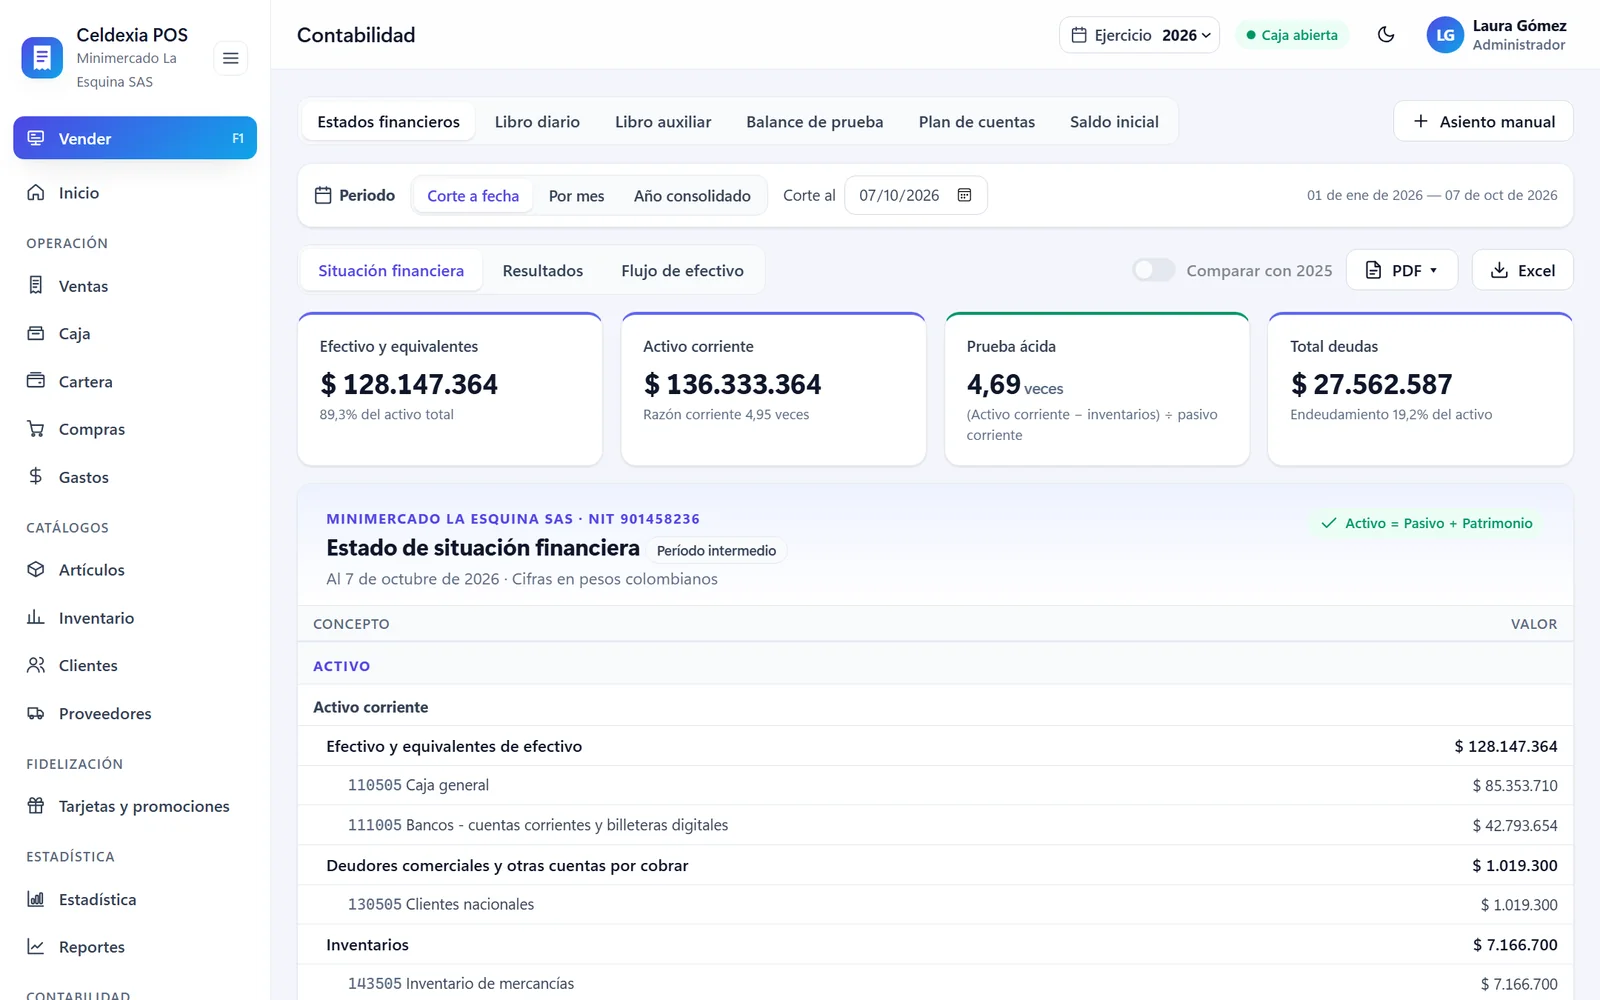
Task: Open Clientes list
Action: click(x=135, y=666)
